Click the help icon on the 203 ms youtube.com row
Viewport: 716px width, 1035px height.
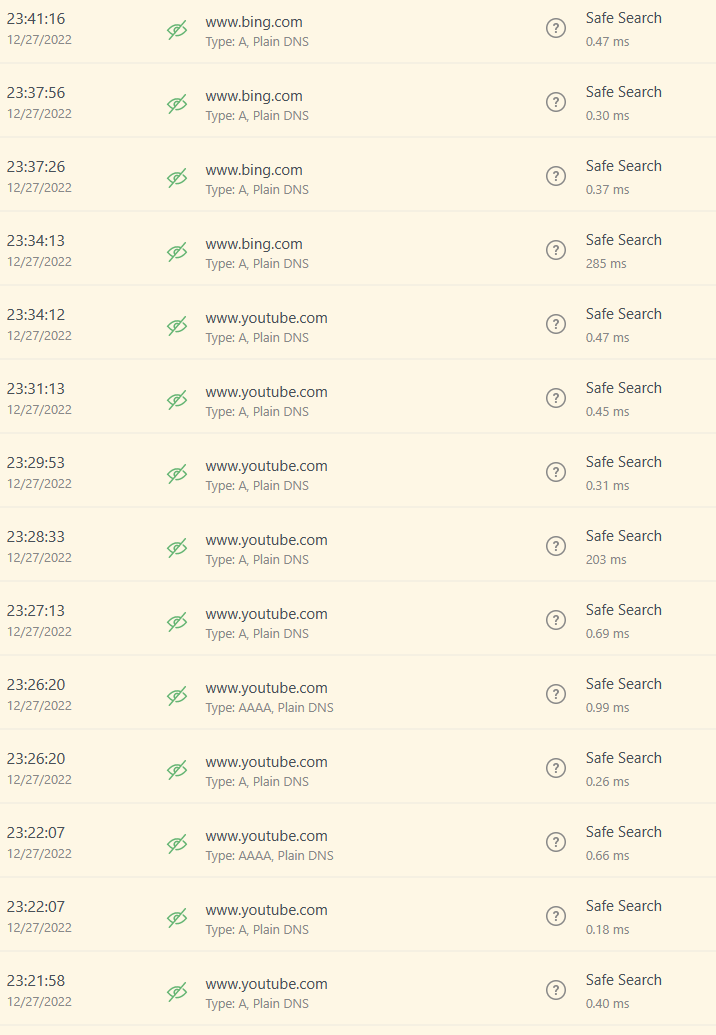pos(556,546)
